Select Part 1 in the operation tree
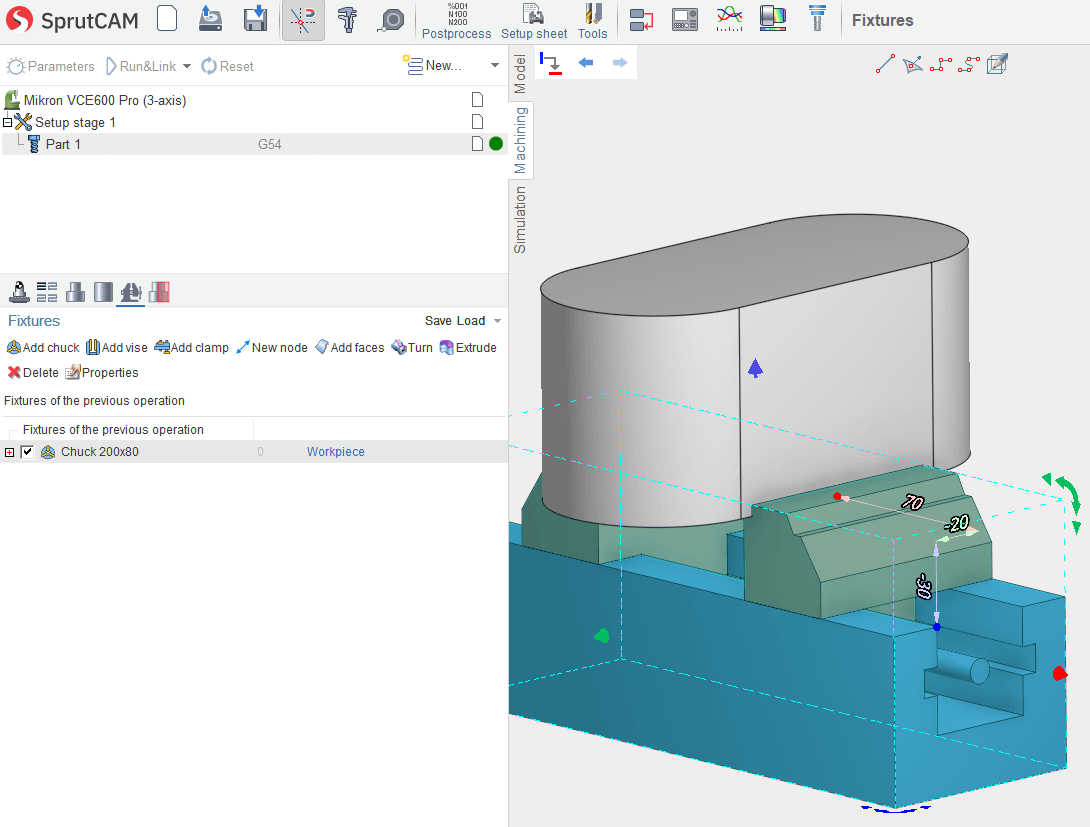This screenshot has width=1090, height=827. click(63, 144)
